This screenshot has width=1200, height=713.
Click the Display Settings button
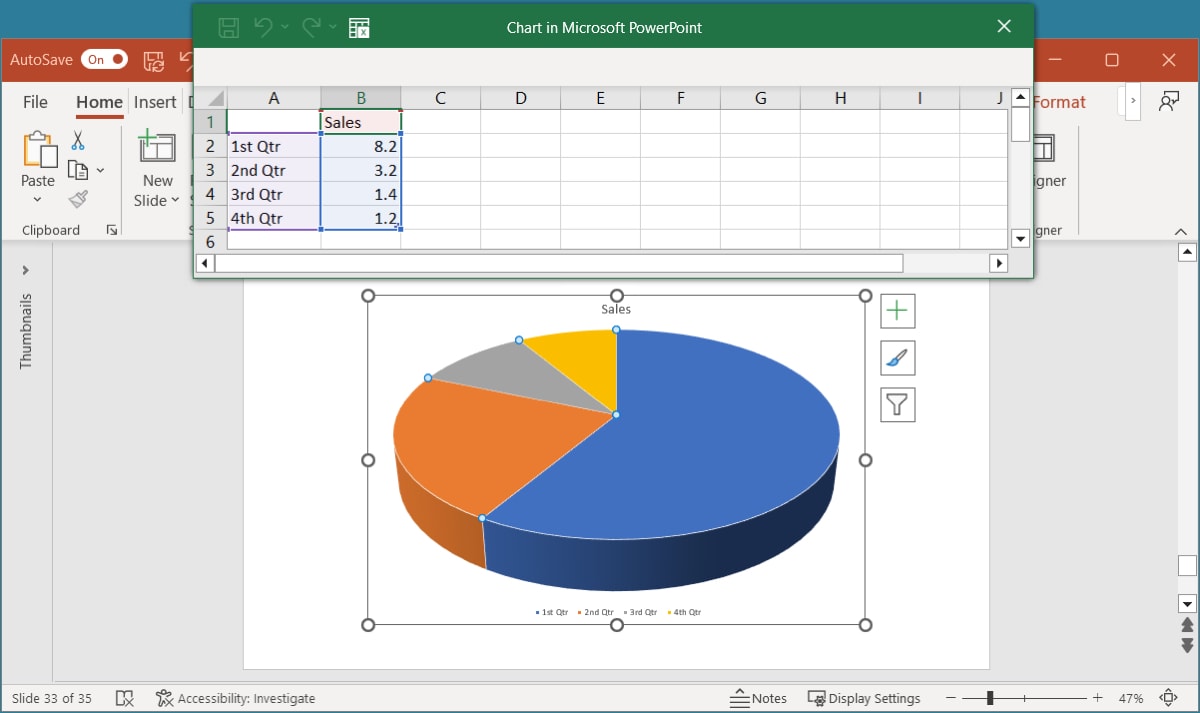tap(864, 697)
